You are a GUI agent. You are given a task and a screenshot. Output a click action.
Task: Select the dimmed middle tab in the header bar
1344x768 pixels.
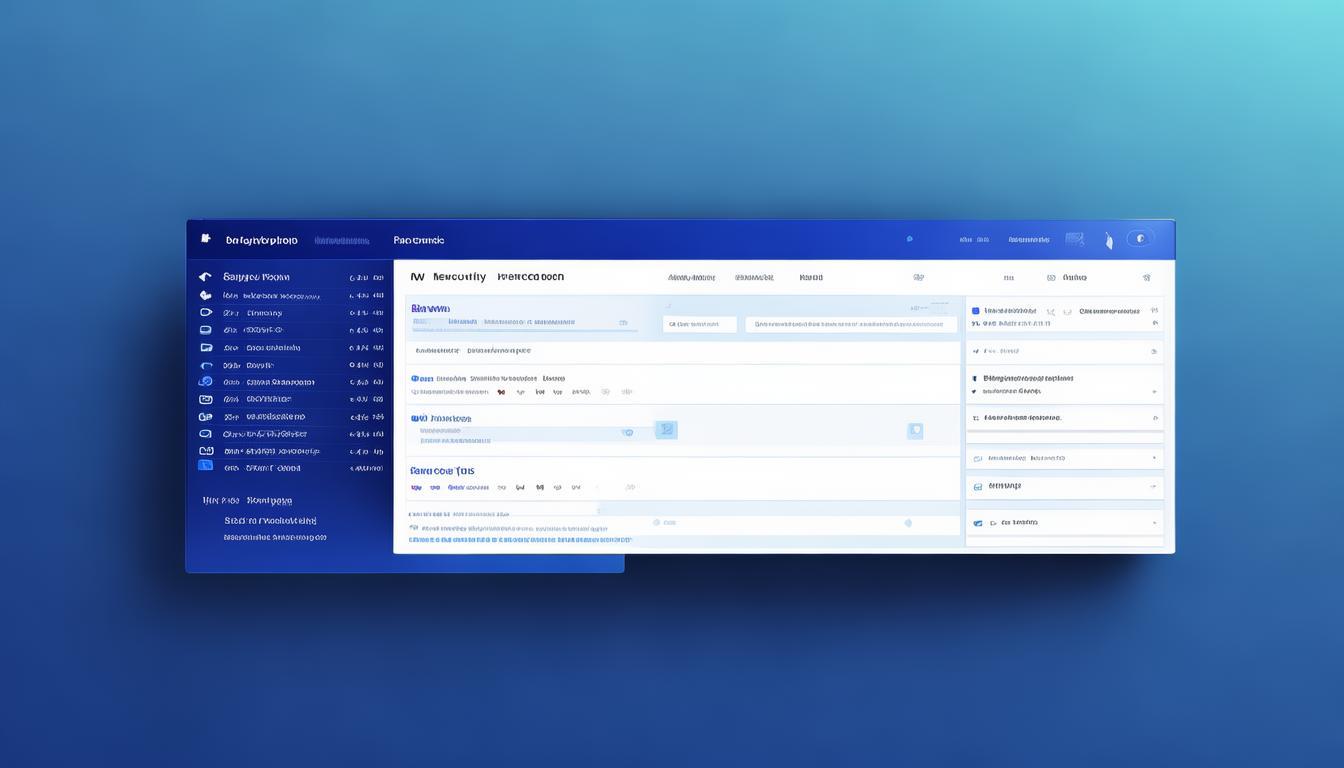(342, 240)
